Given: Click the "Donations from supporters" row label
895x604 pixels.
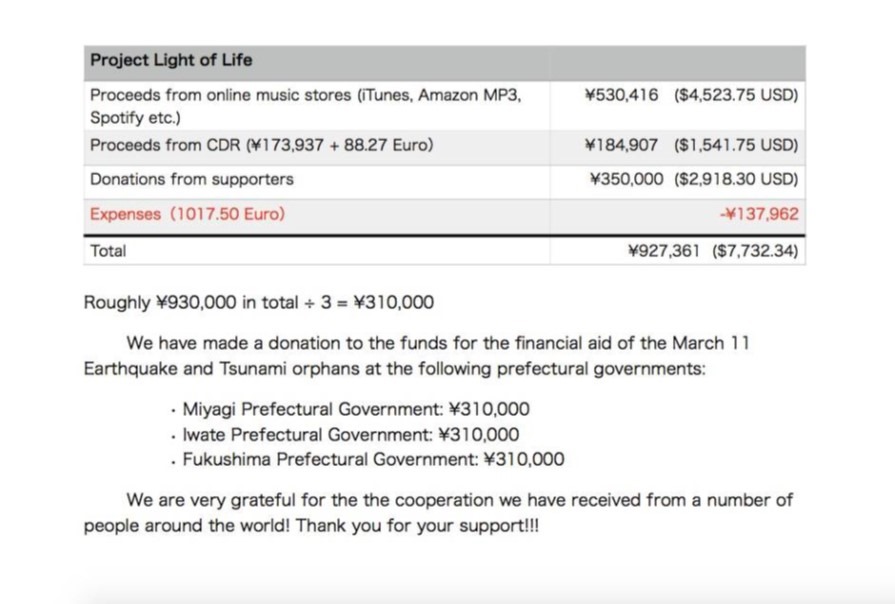Looking at the screenshot, I should 192,180.
